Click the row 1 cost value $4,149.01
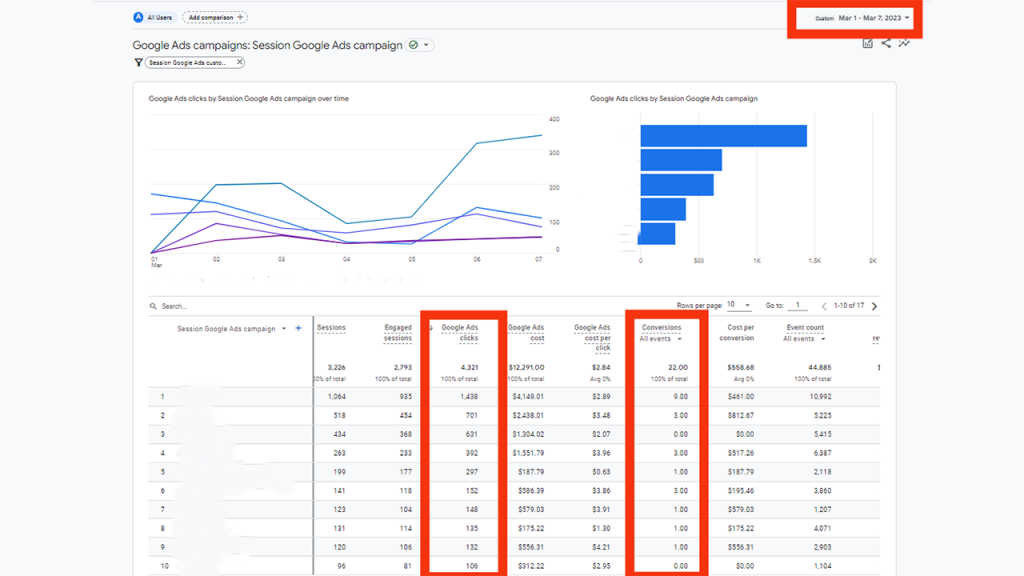The width and height of the screenshot is (1024, 576). pyautogui.click(x=528, y=397)
